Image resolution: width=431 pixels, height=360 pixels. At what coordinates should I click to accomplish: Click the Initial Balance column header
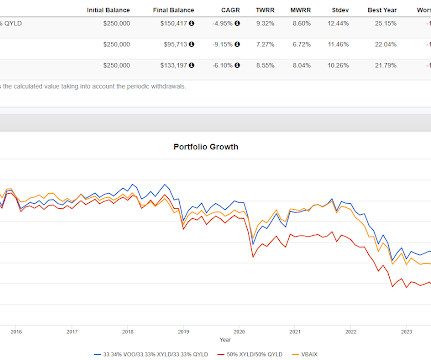pyautogui.click(x=108, y=10)
